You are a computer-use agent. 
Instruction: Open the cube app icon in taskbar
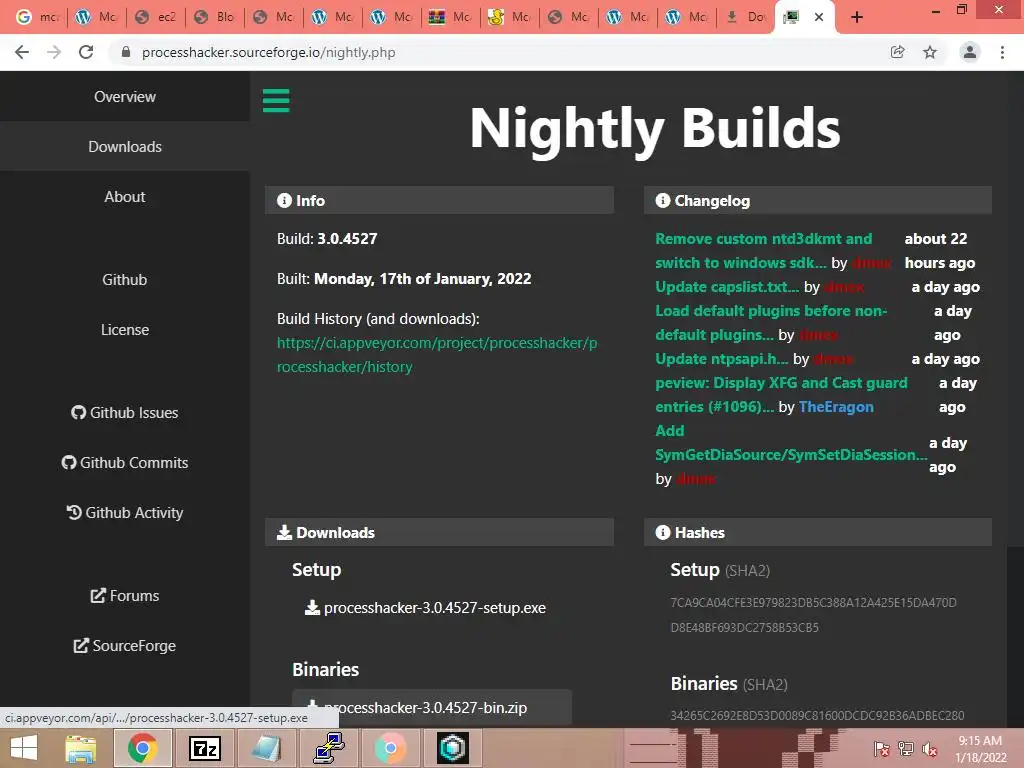[452, 748]
